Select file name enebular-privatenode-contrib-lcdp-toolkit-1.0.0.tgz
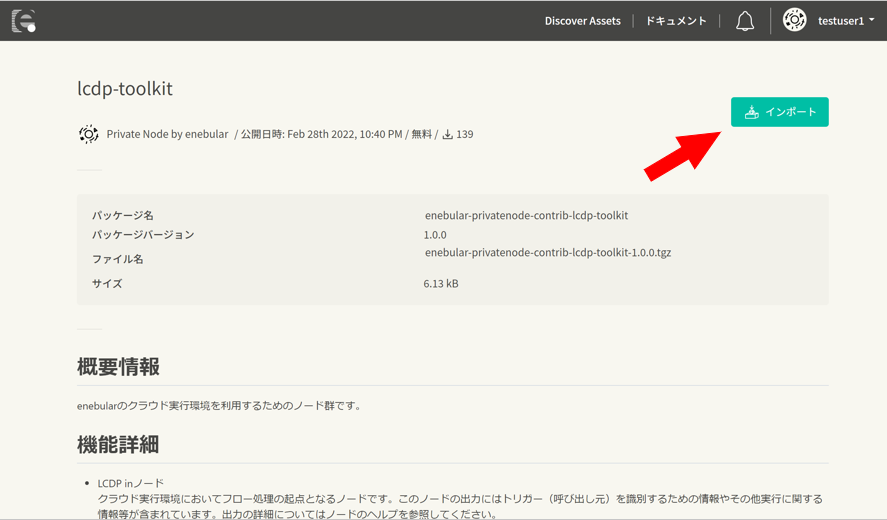Screen dimensions: 887x520 pyautogui.click(x=548, y=252)
